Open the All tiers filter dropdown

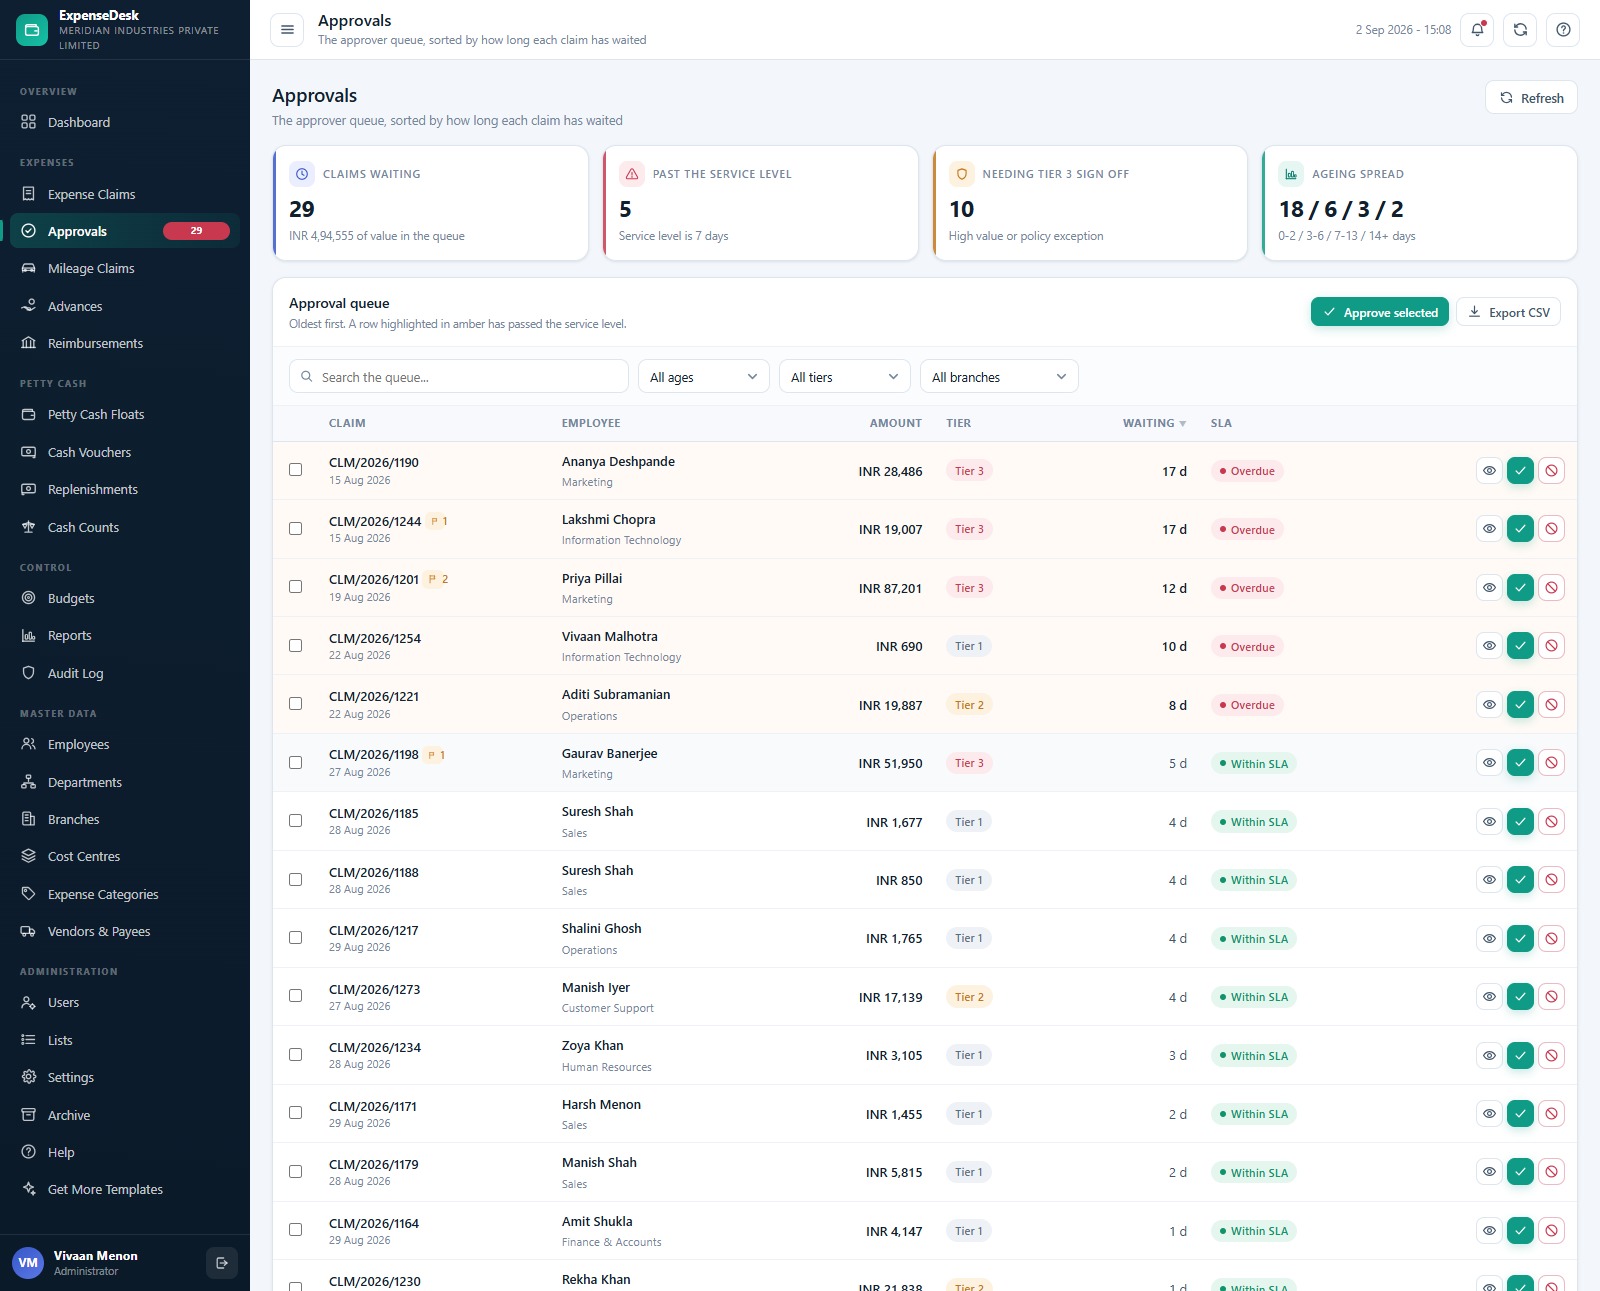(845, 377)
